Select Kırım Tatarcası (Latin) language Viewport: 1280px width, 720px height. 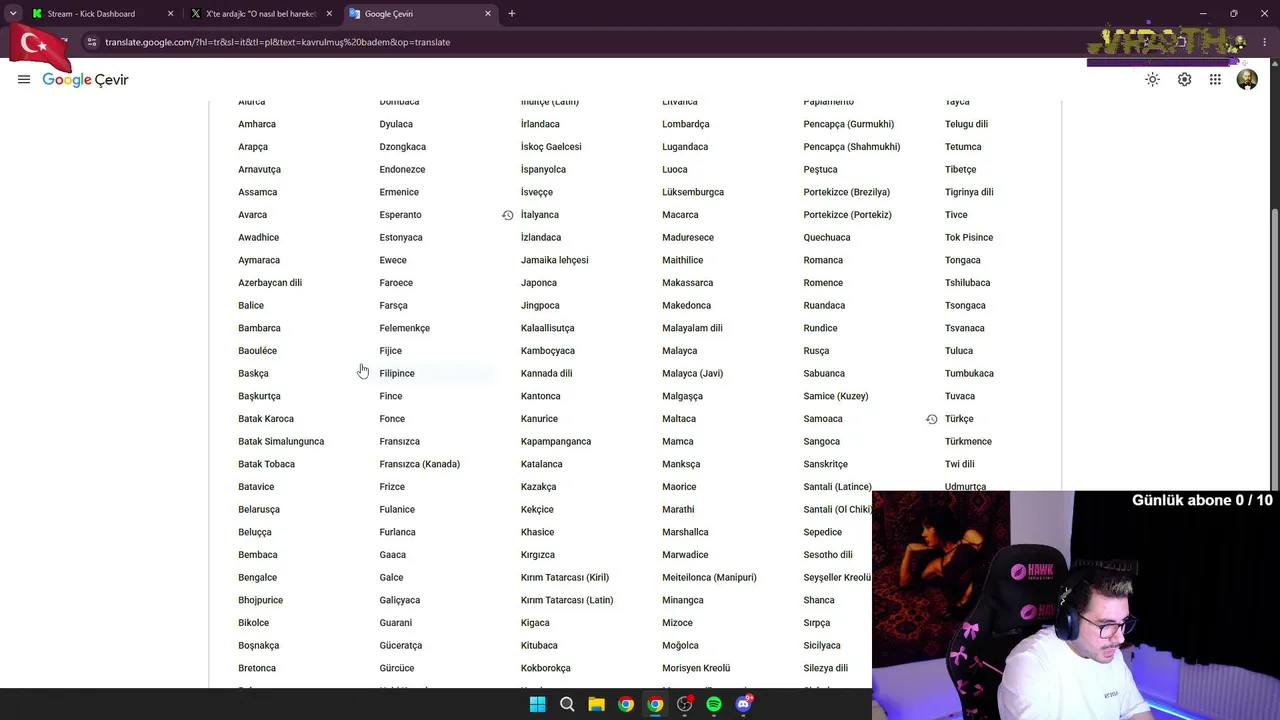coord(567,600)
